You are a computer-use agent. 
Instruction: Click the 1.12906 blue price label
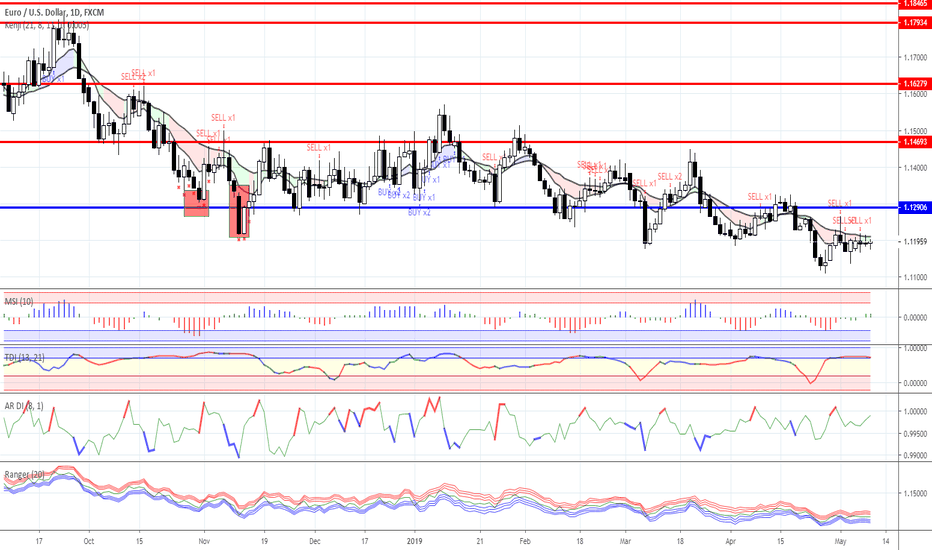915,208
